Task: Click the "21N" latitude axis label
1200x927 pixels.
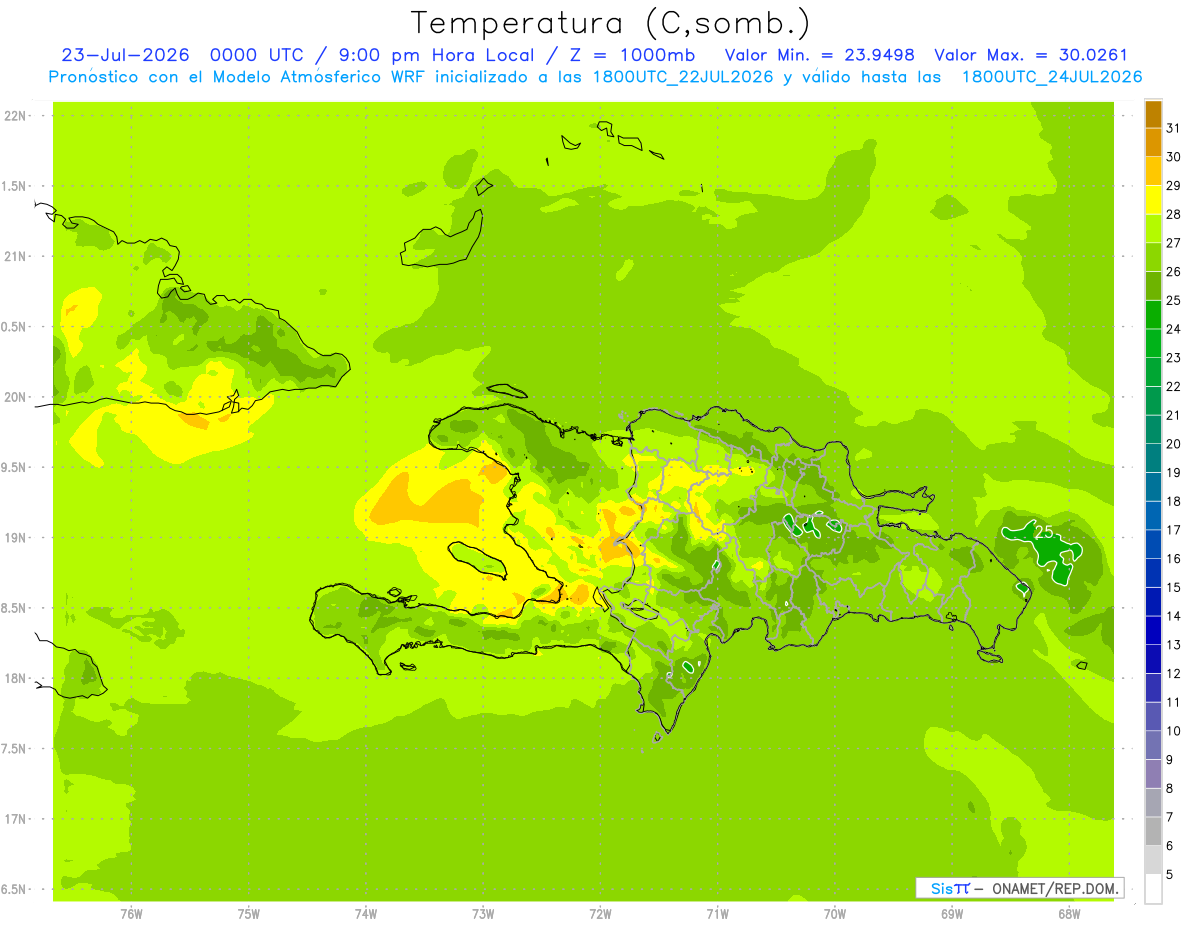Action: tap(15, 256)
